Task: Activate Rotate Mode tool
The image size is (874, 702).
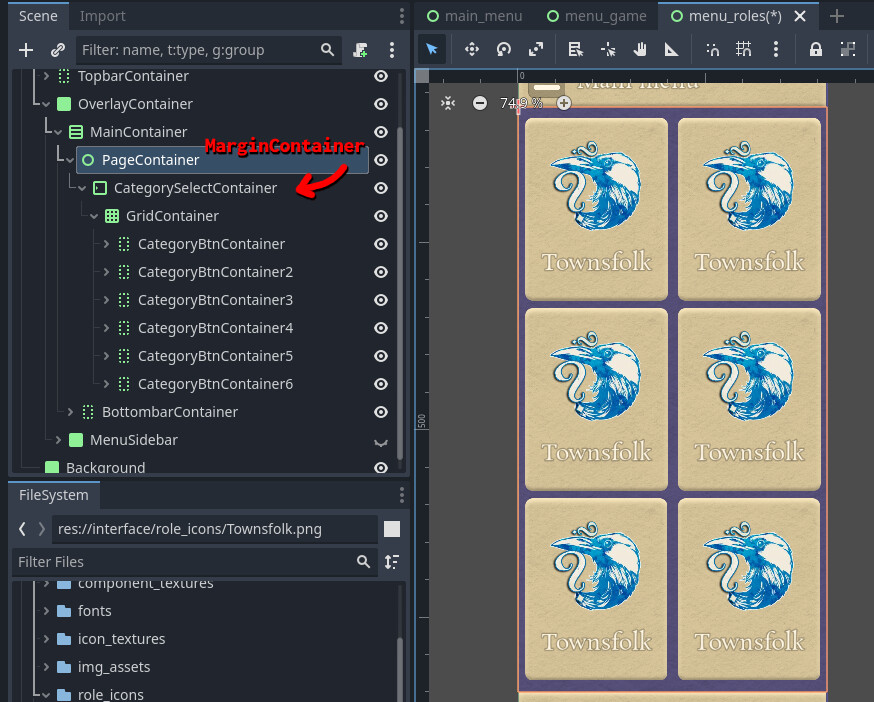Action: [x=504, y=49]
